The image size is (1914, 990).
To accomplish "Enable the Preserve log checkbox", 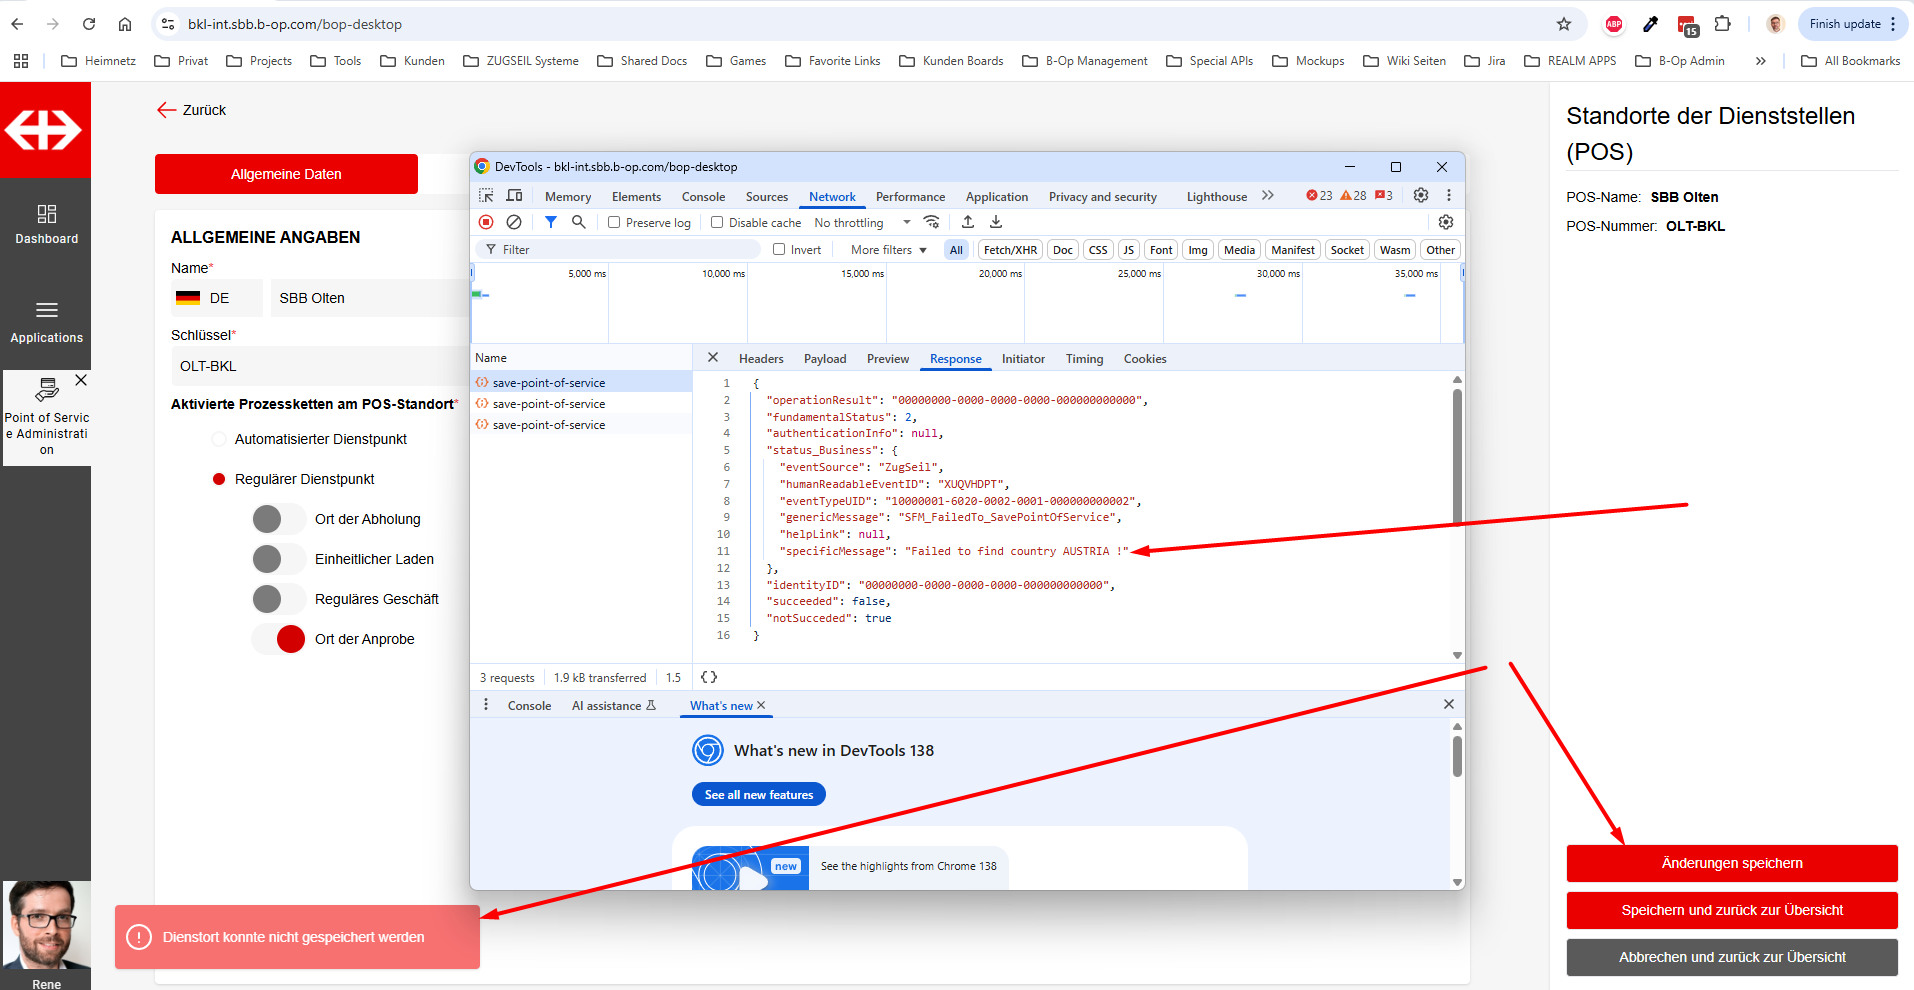I will 614,223.
